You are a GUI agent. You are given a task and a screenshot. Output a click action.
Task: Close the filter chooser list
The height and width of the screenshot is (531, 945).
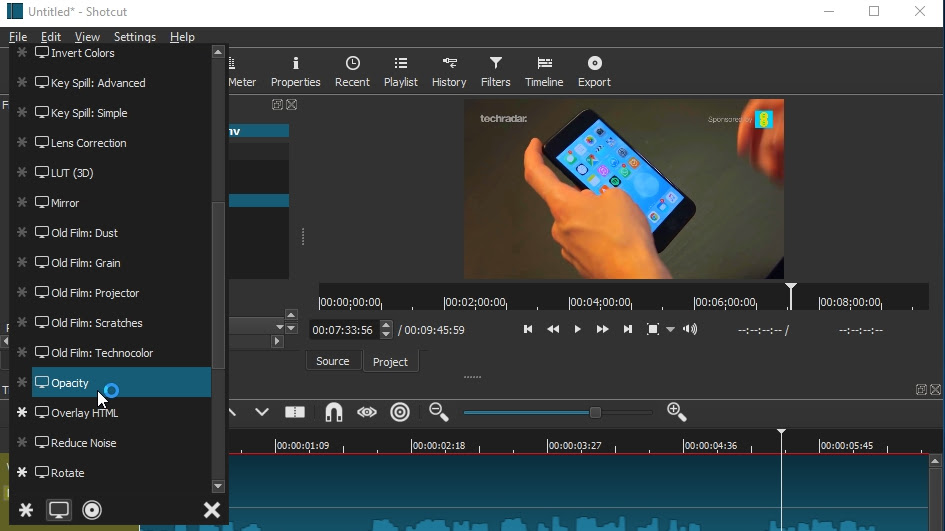pyautogui.click(x=212, y=510)
